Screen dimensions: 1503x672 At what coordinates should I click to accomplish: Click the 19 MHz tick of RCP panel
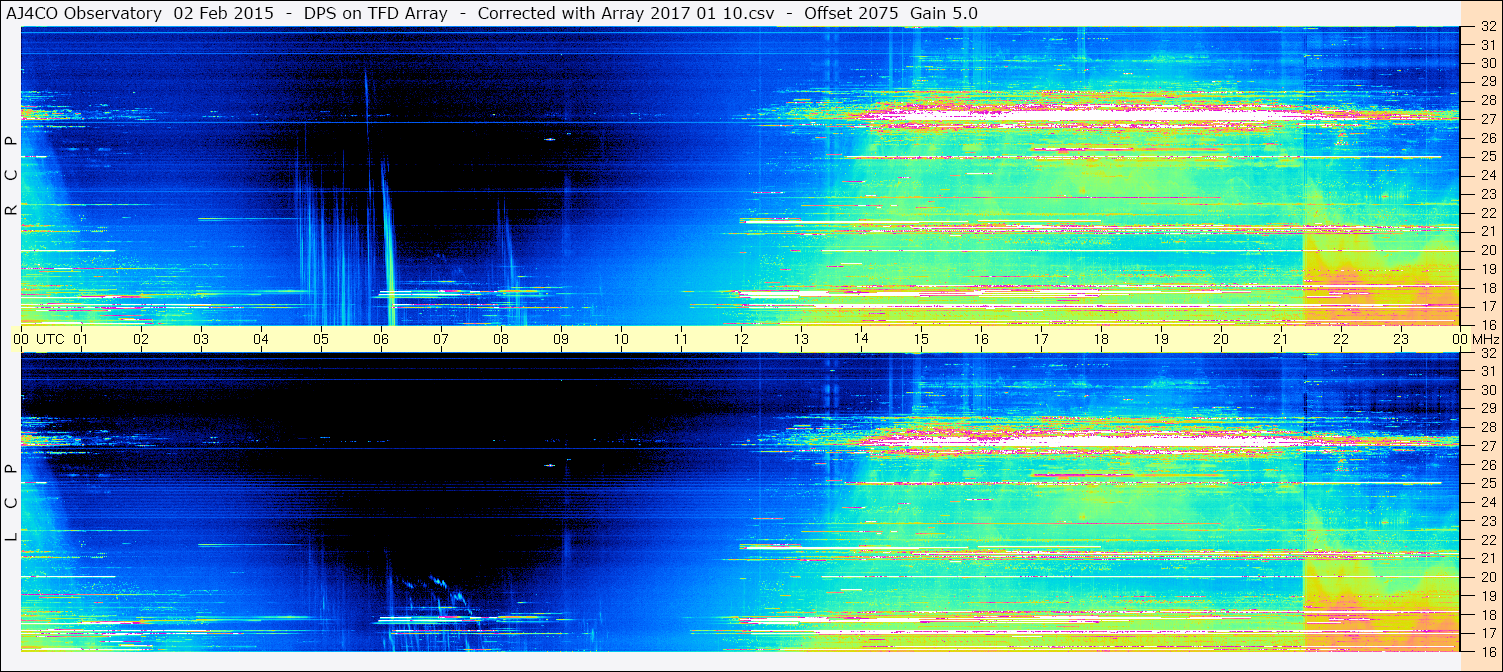tap(1487, 268)
